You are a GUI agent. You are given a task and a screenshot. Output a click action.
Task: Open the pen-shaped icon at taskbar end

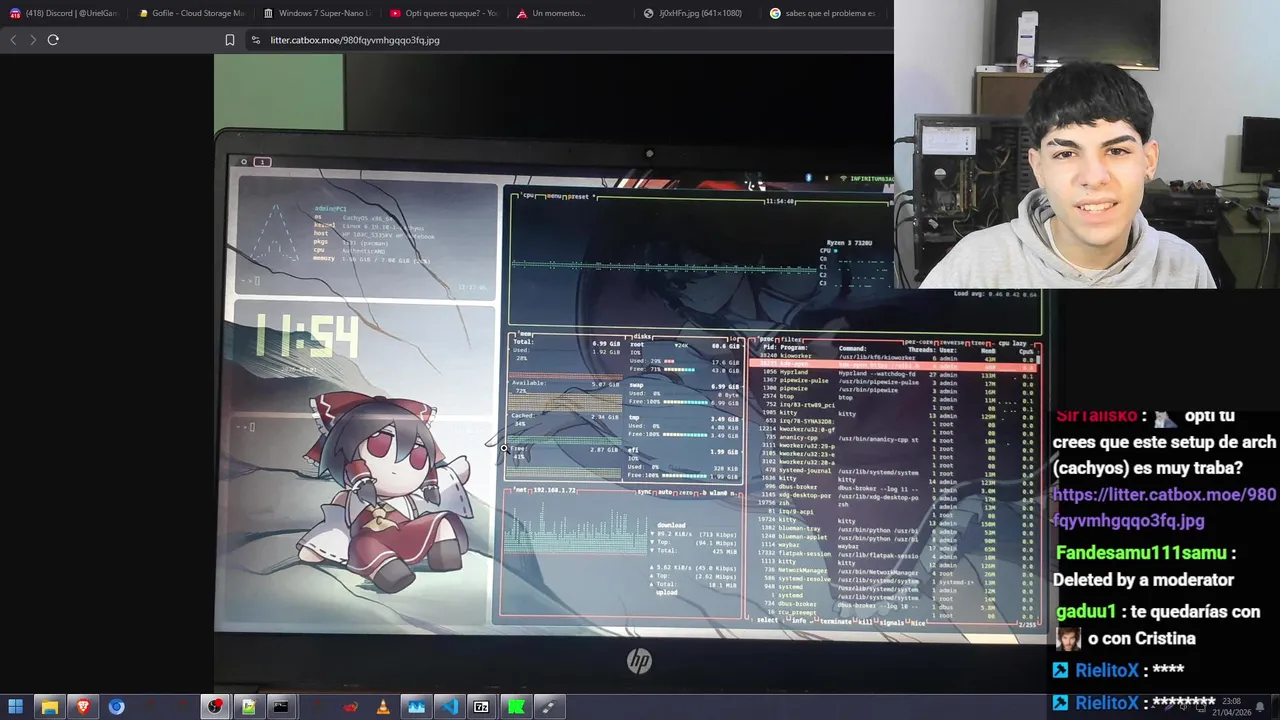(x=548, y=707)
